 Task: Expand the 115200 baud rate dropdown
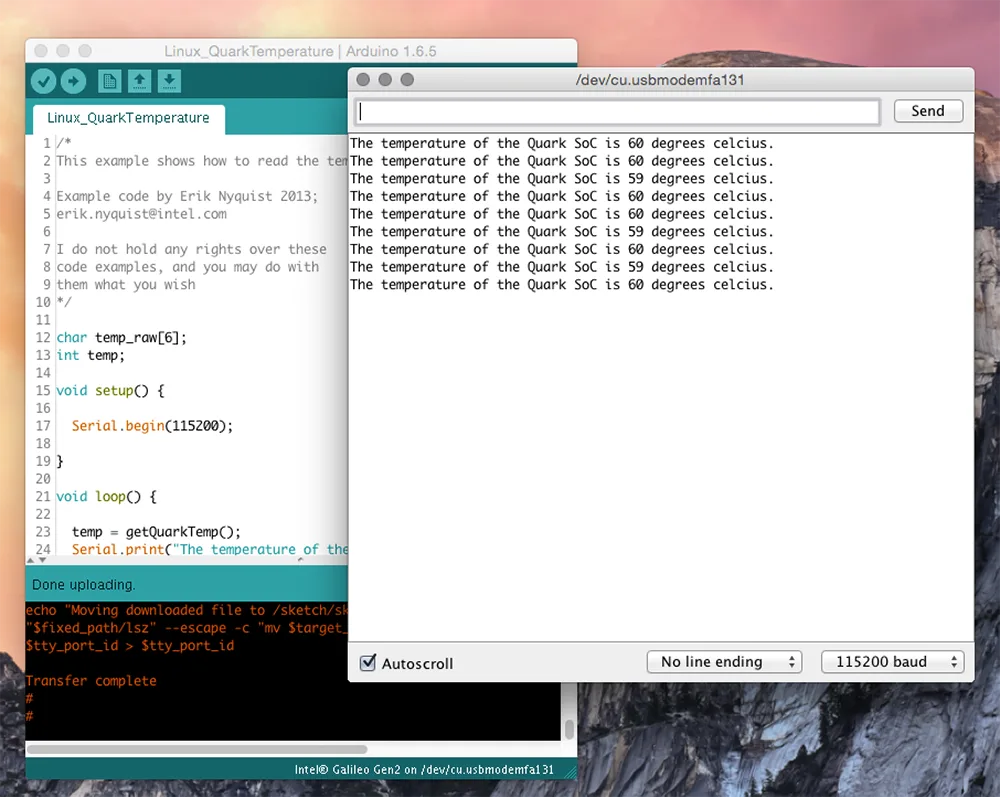point(891,662)
